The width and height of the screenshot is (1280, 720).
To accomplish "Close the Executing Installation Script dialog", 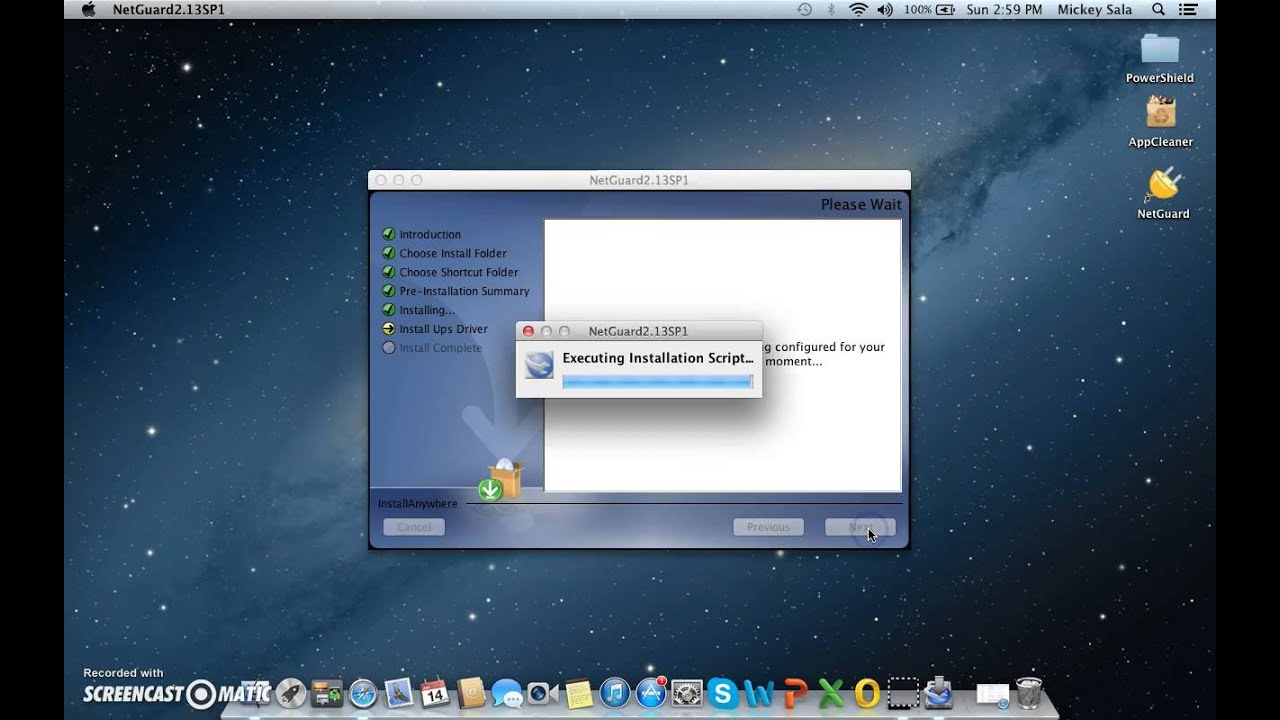I will pos(528,331).
